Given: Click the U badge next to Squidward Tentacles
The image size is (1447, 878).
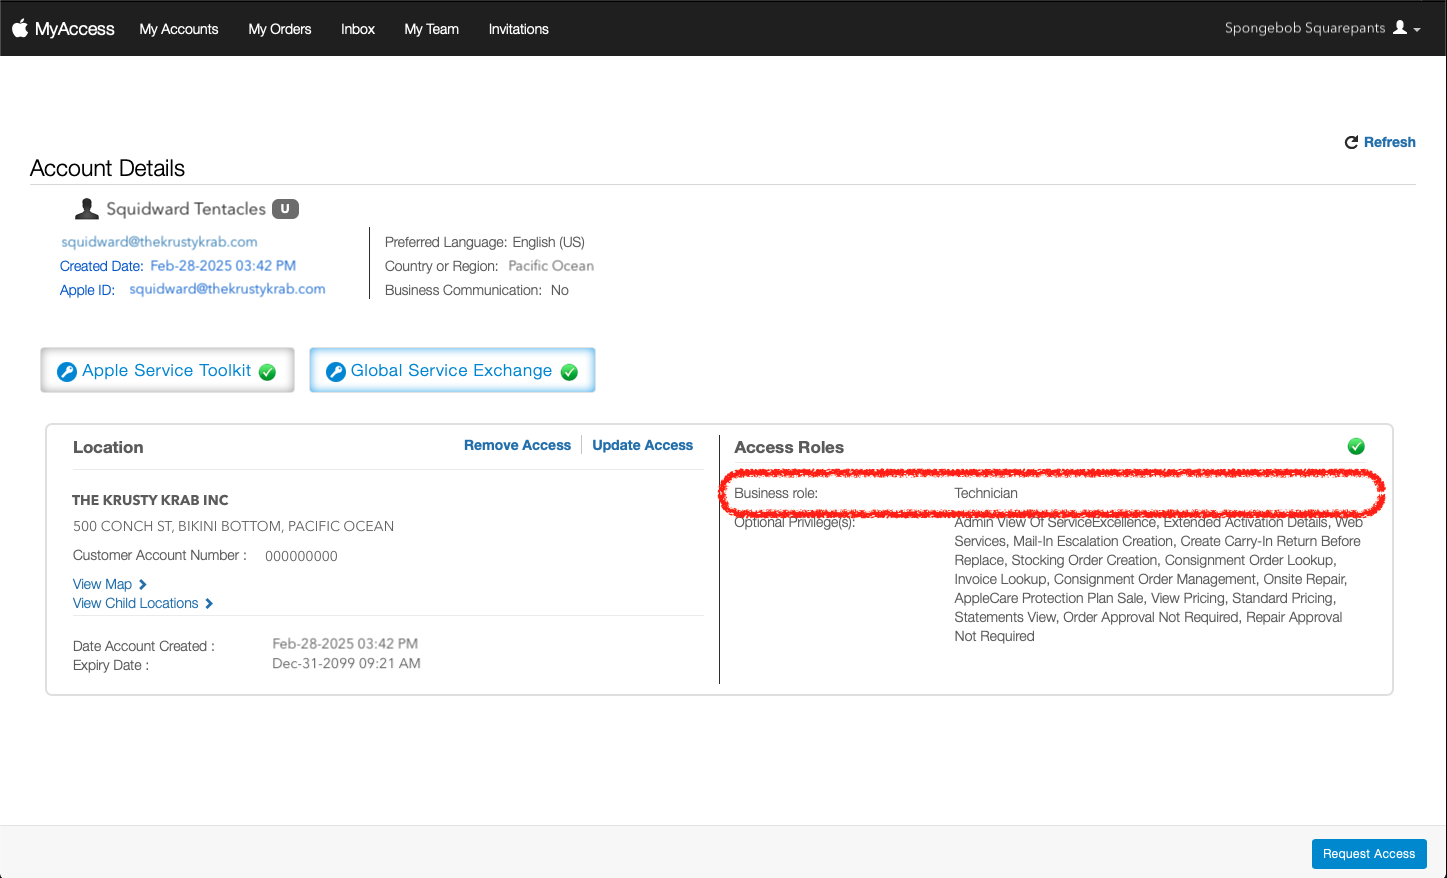Looking at the screenshot, I should tap(285, 209).
